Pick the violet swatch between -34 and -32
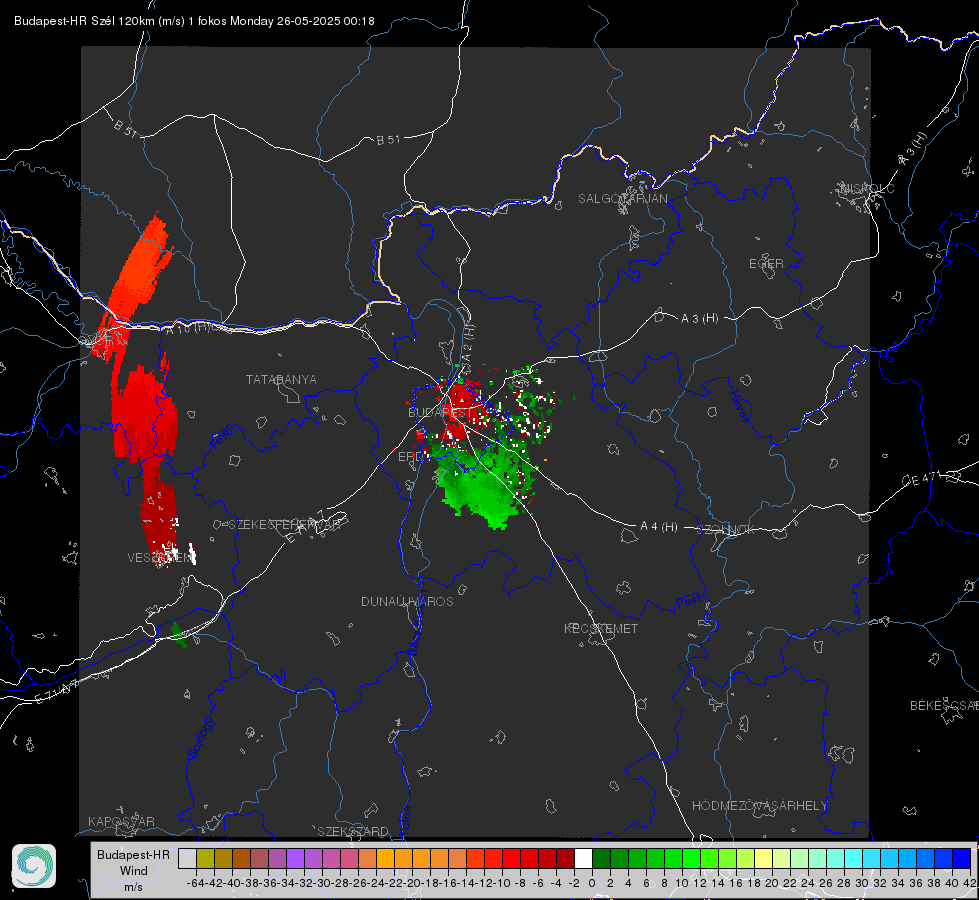The height and width of the screenshot is (900, 979). click(295, 858)
